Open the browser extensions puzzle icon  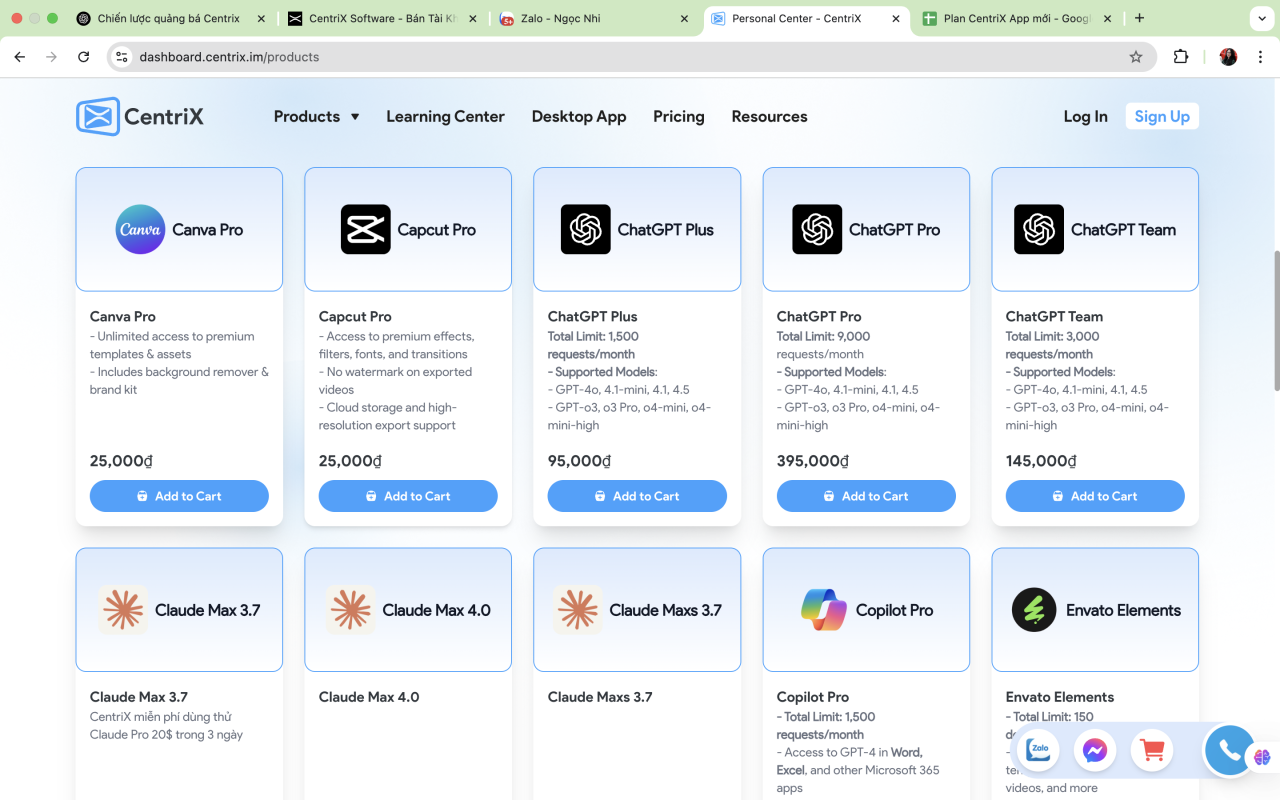pos(1181,57)
